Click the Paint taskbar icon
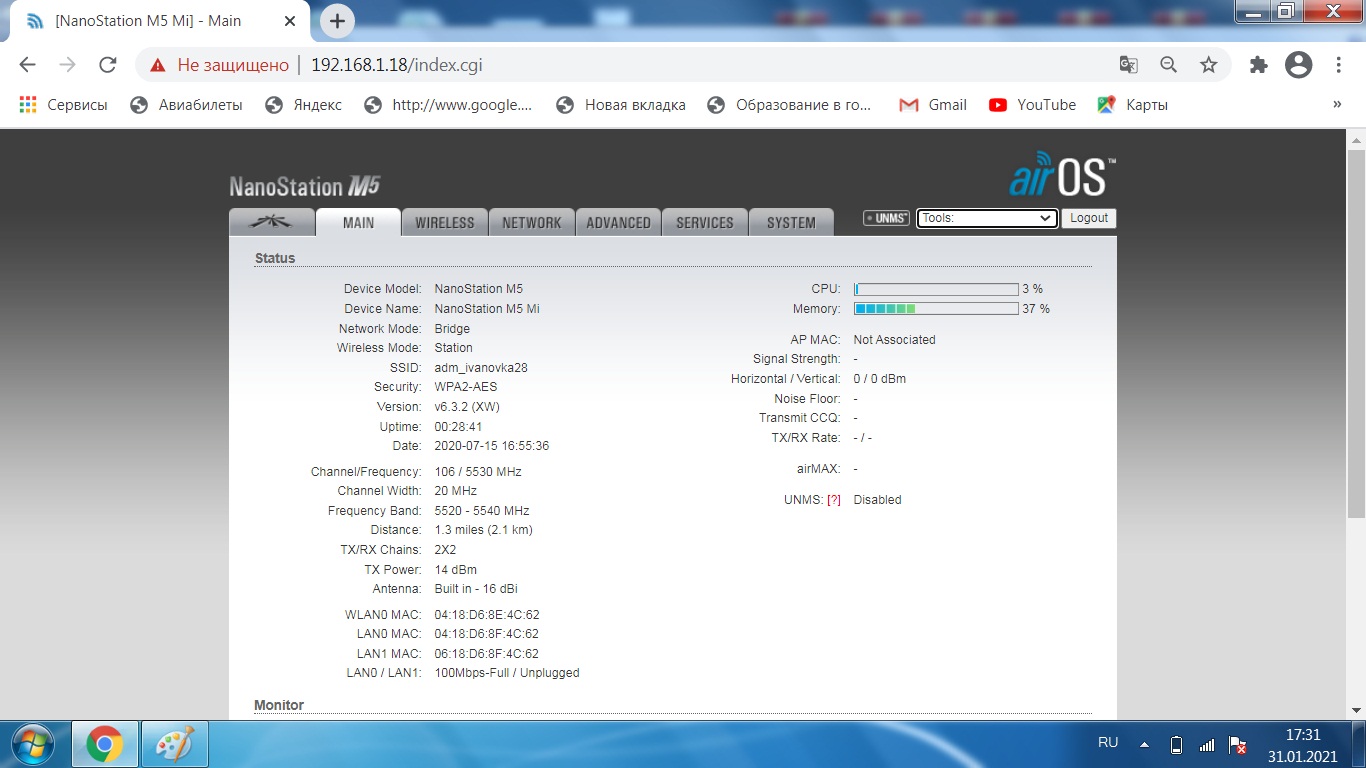Screen dimensions: 1366x768 pos(174,744)
